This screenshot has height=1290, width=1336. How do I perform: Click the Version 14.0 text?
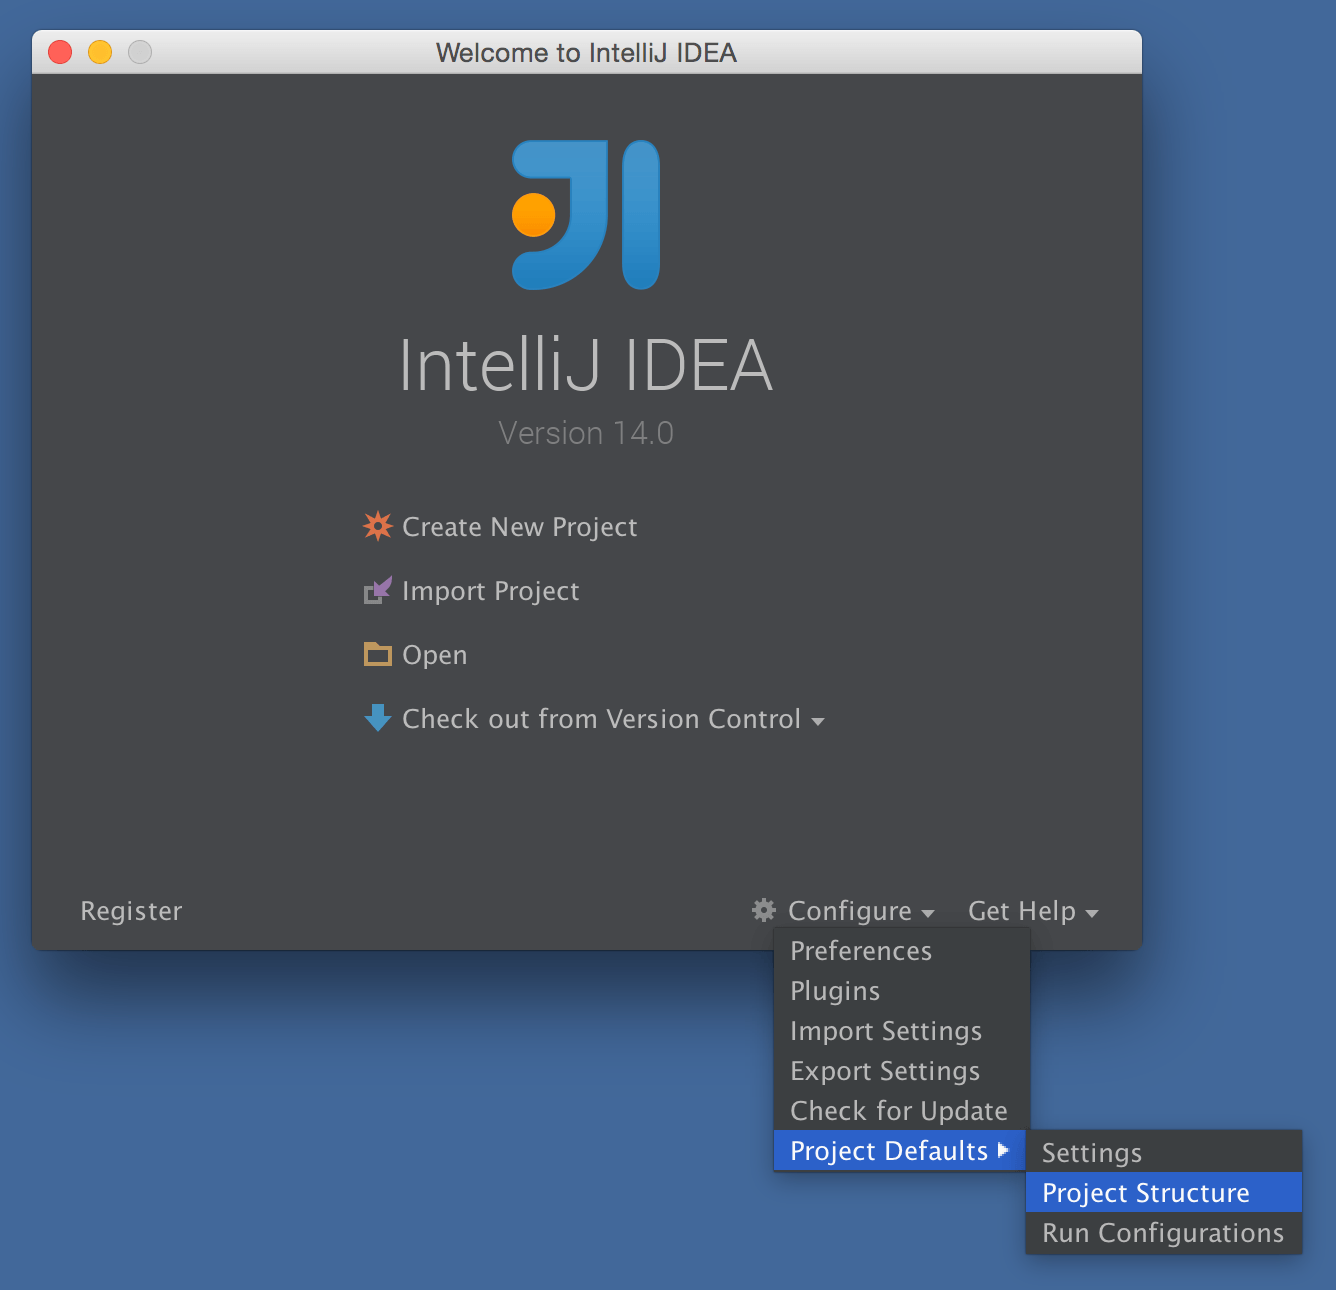pos(586,433)
